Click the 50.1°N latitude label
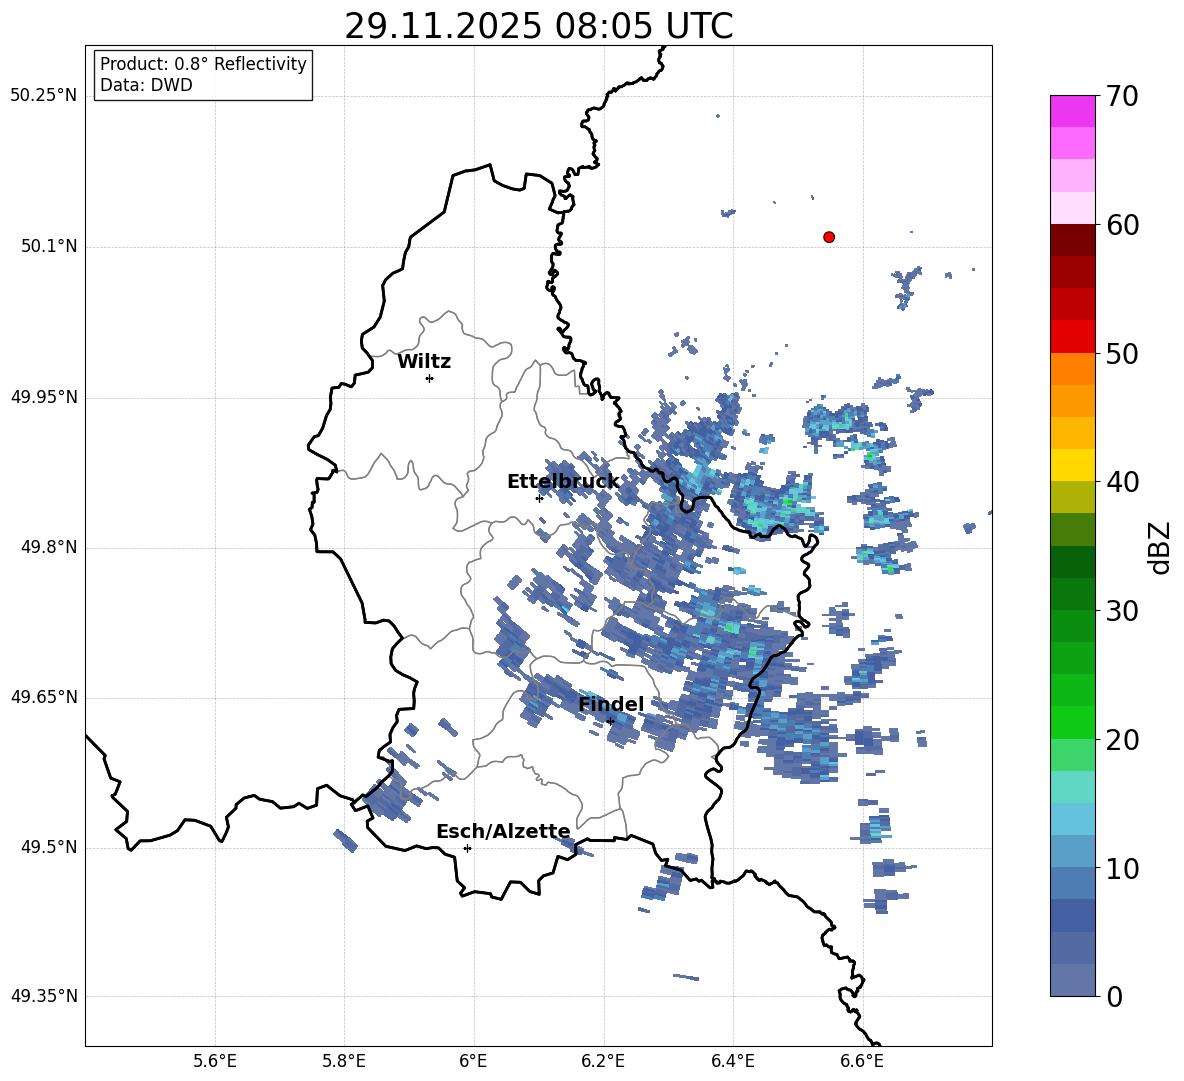Viewport: 1184px width, 1081px height. coord(50,247)
